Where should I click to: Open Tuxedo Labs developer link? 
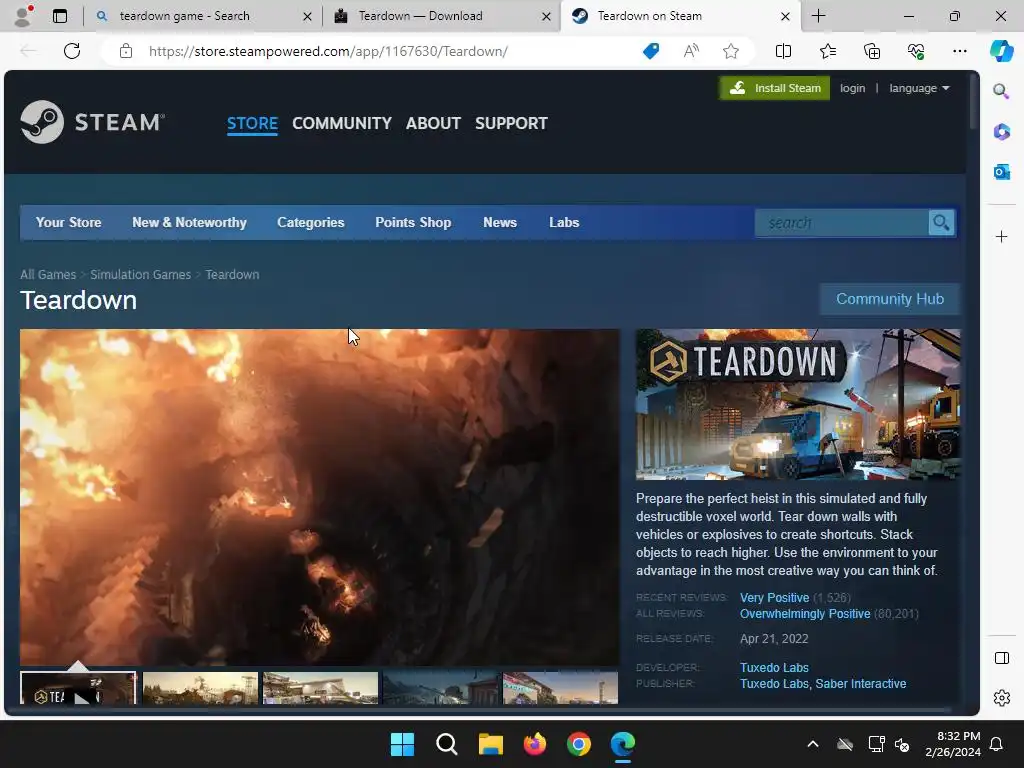pos(774,667)
